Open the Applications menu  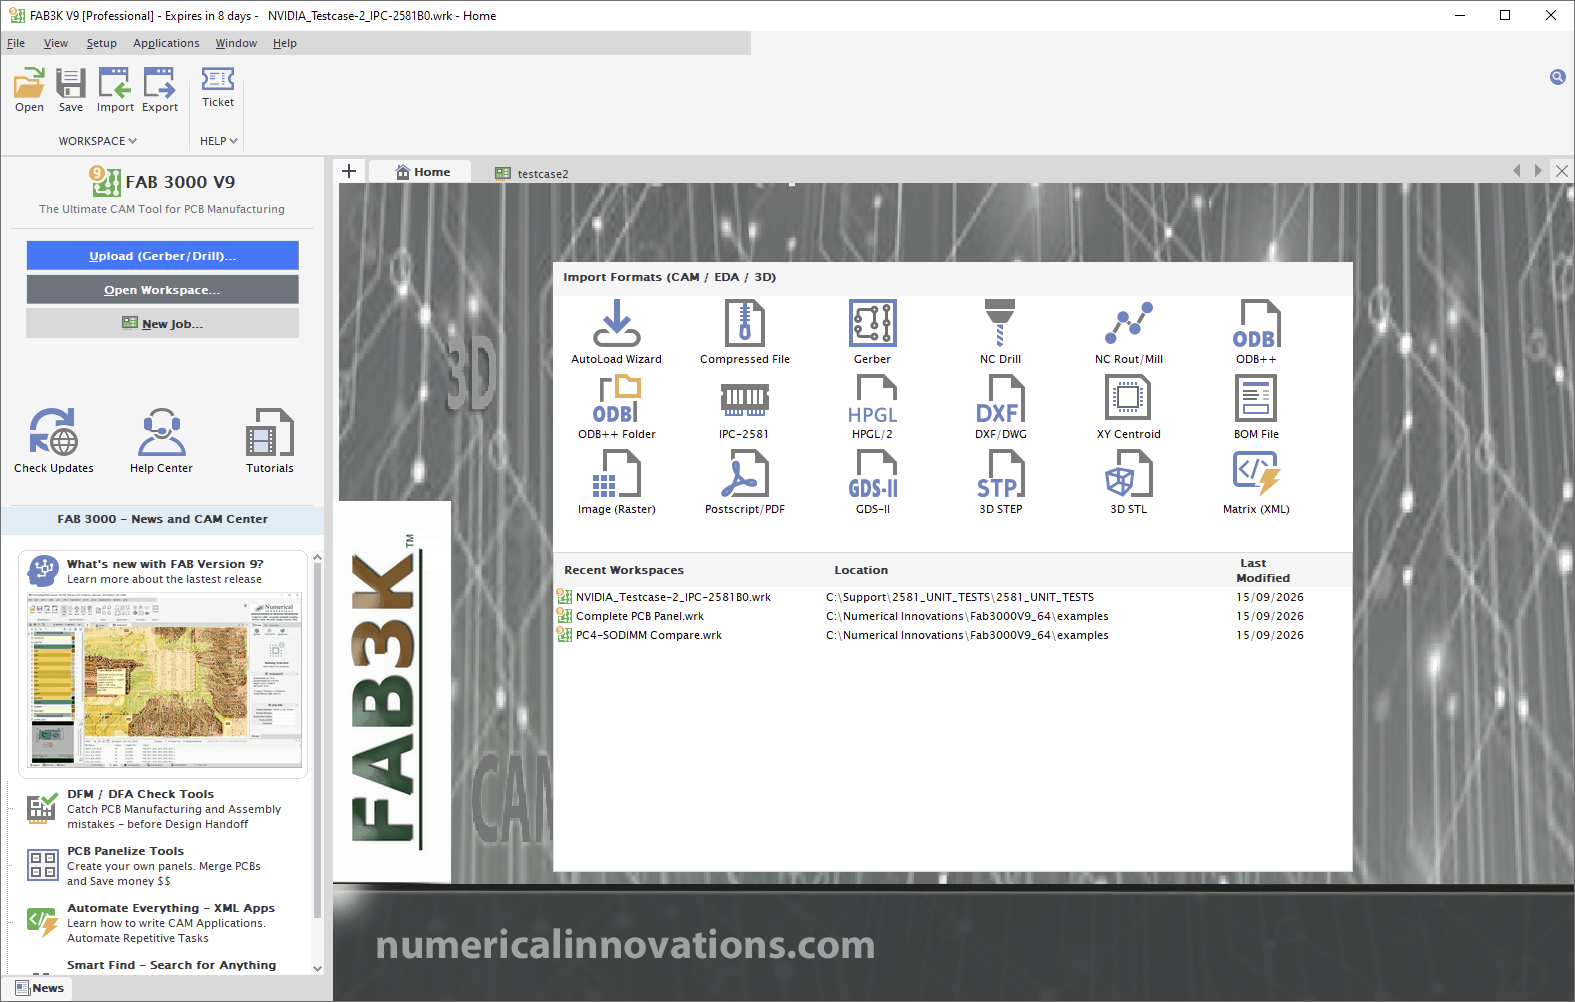pos(166,43)
